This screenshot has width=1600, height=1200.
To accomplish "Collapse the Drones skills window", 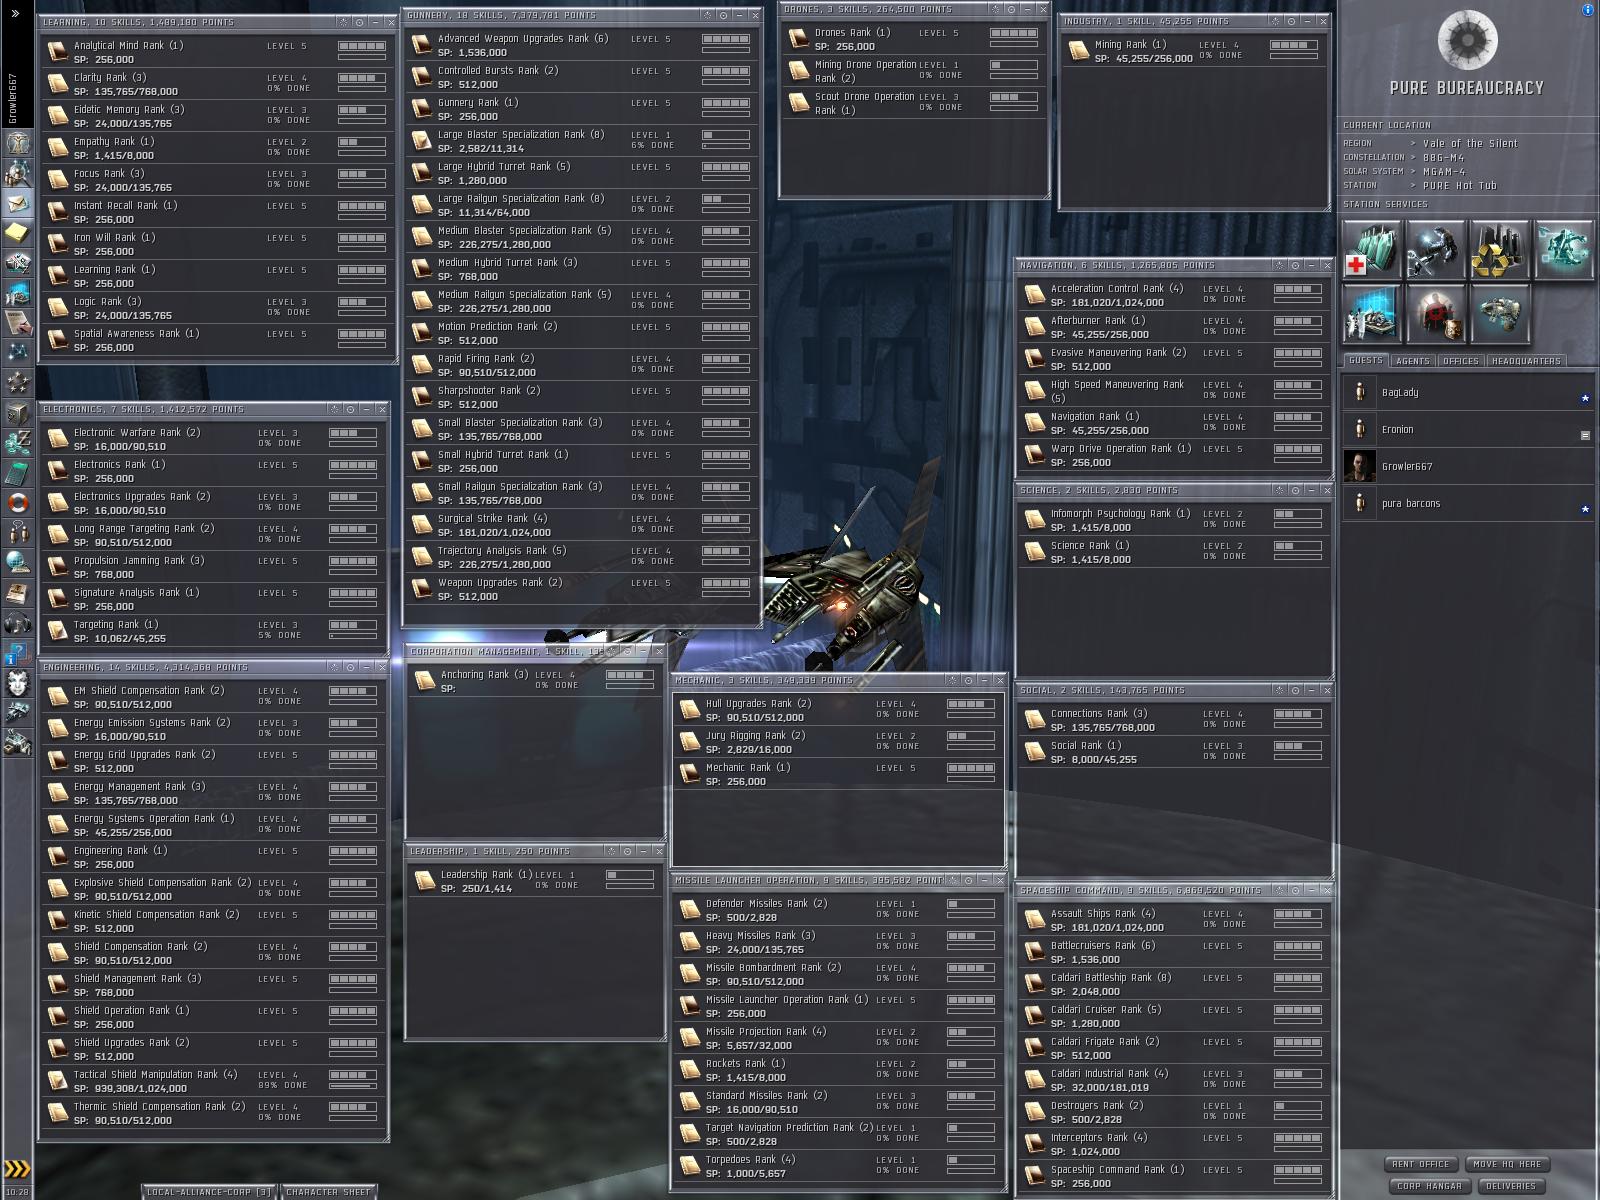I will [x=1029, y=9].
